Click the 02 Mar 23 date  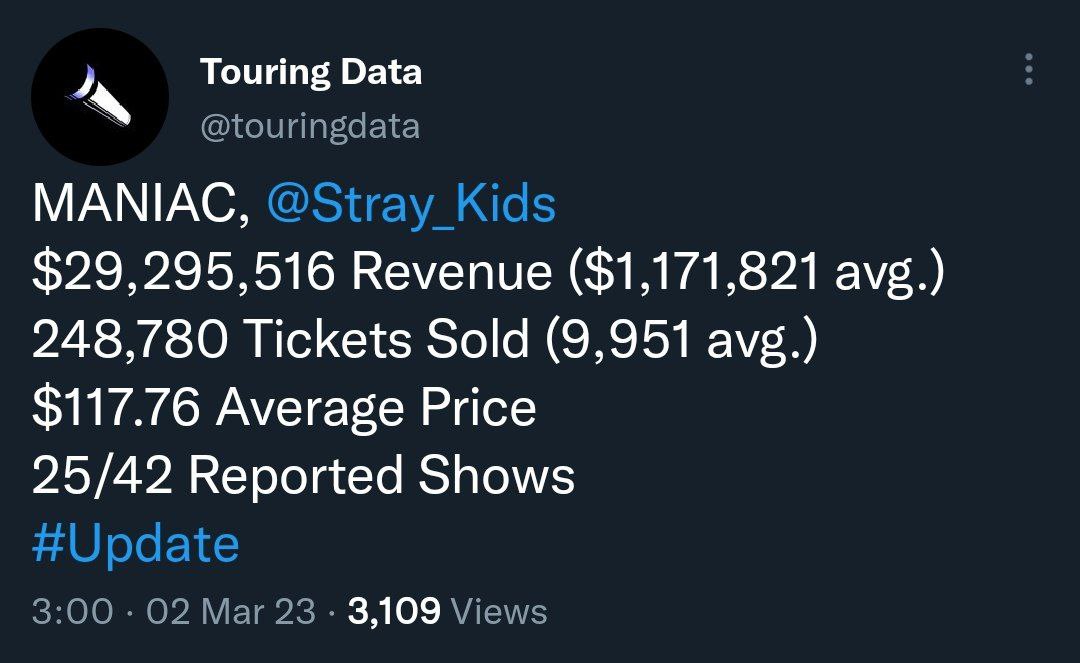231,611
